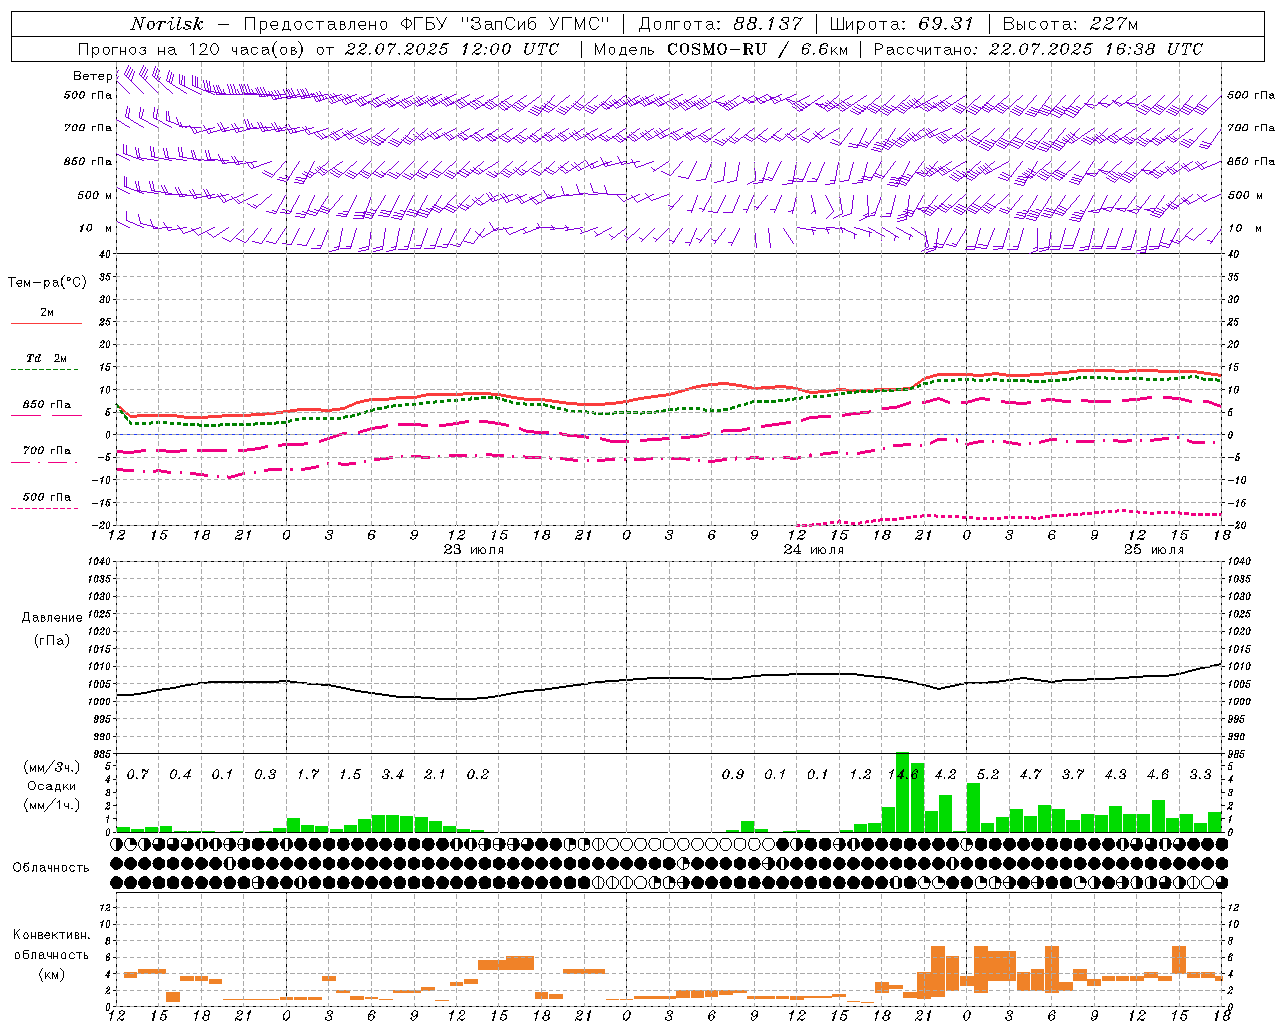
Task: Click the precipitation total 0.7
Action: pyautogui.click(x=138, y=775)
